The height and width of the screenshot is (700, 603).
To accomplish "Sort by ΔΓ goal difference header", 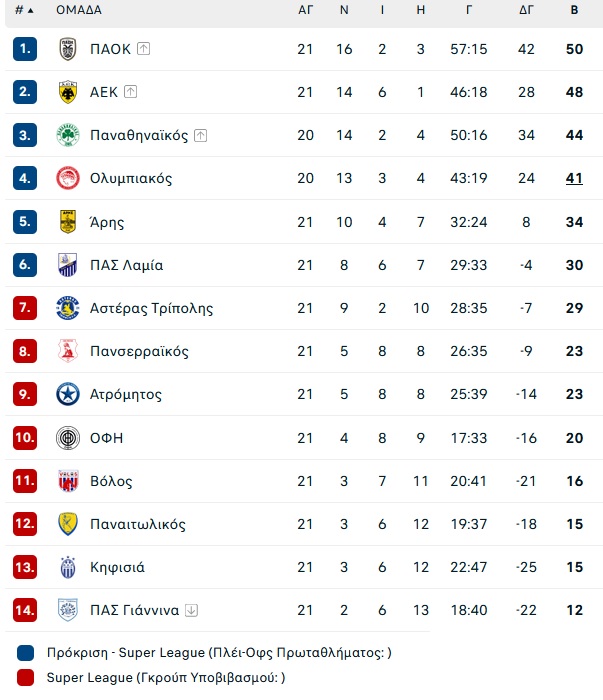I will pos(526,10).
